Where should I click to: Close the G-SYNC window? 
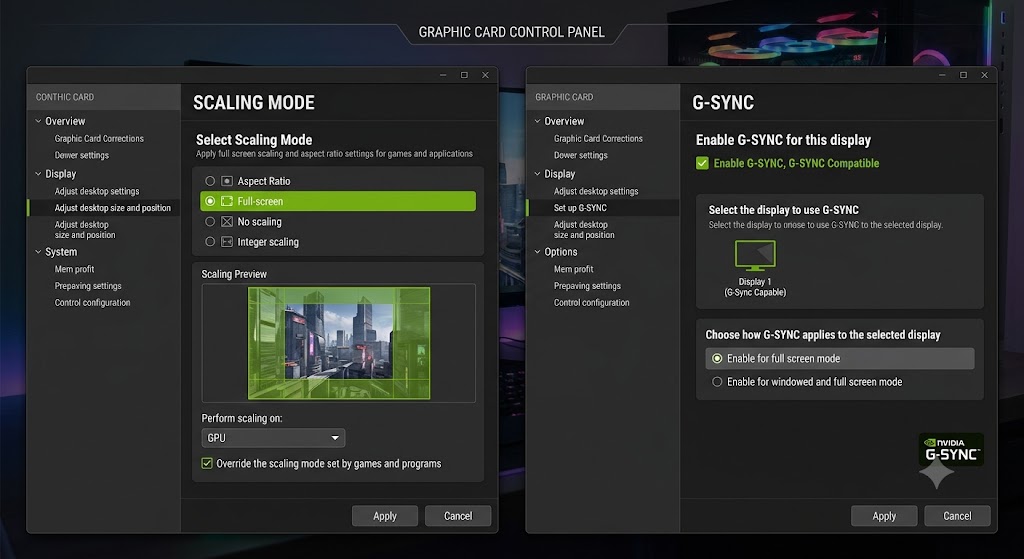tap(984, 75)
